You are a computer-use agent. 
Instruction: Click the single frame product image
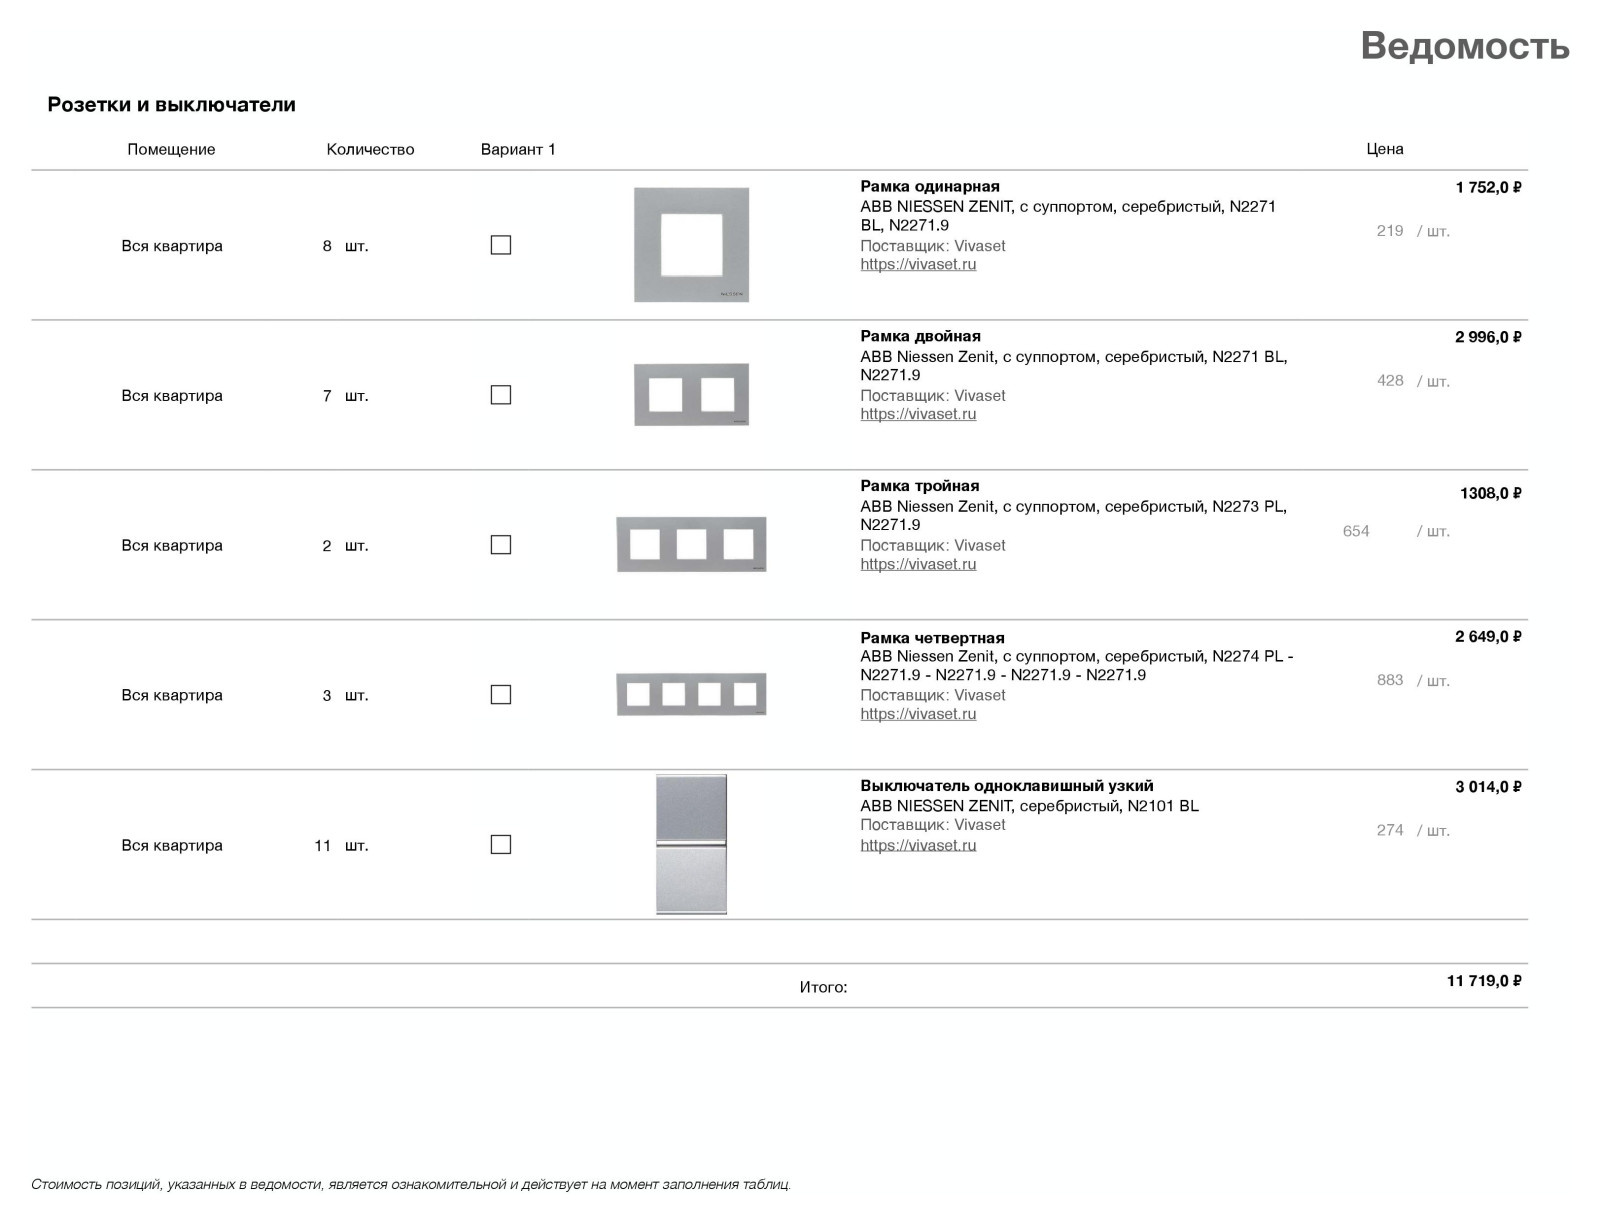pyautogui.click(x=691, y=245)
